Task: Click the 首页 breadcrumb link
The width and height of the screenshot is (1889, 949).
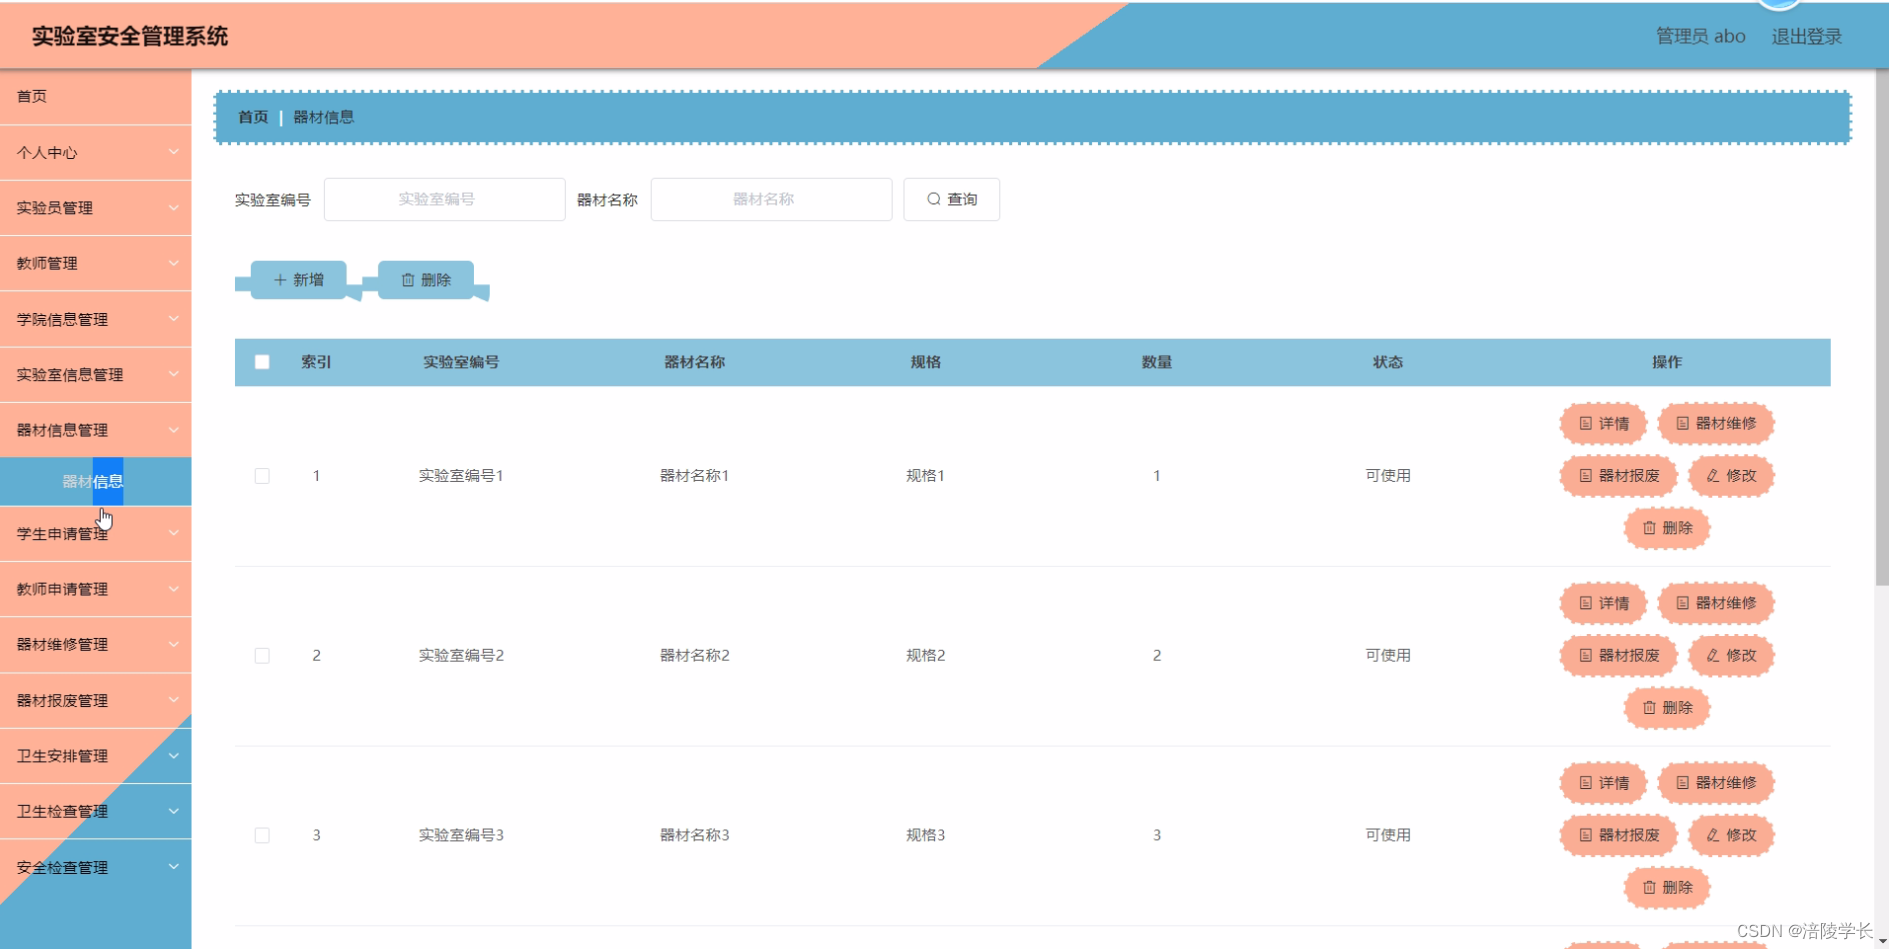Action: (251, 117)
